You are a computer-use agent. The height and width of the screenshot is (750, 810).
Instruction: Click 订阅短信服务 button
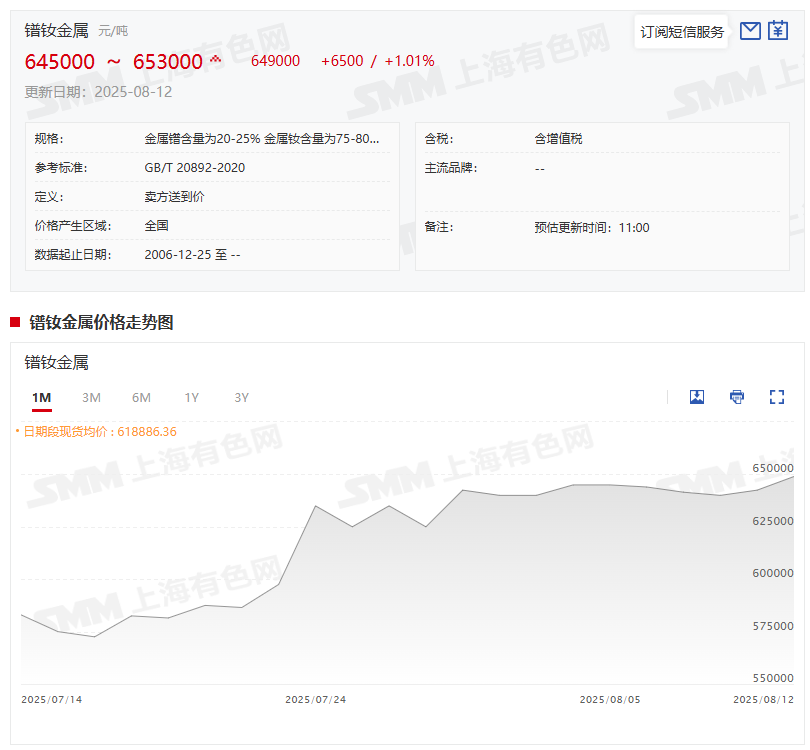pos(682,32)
